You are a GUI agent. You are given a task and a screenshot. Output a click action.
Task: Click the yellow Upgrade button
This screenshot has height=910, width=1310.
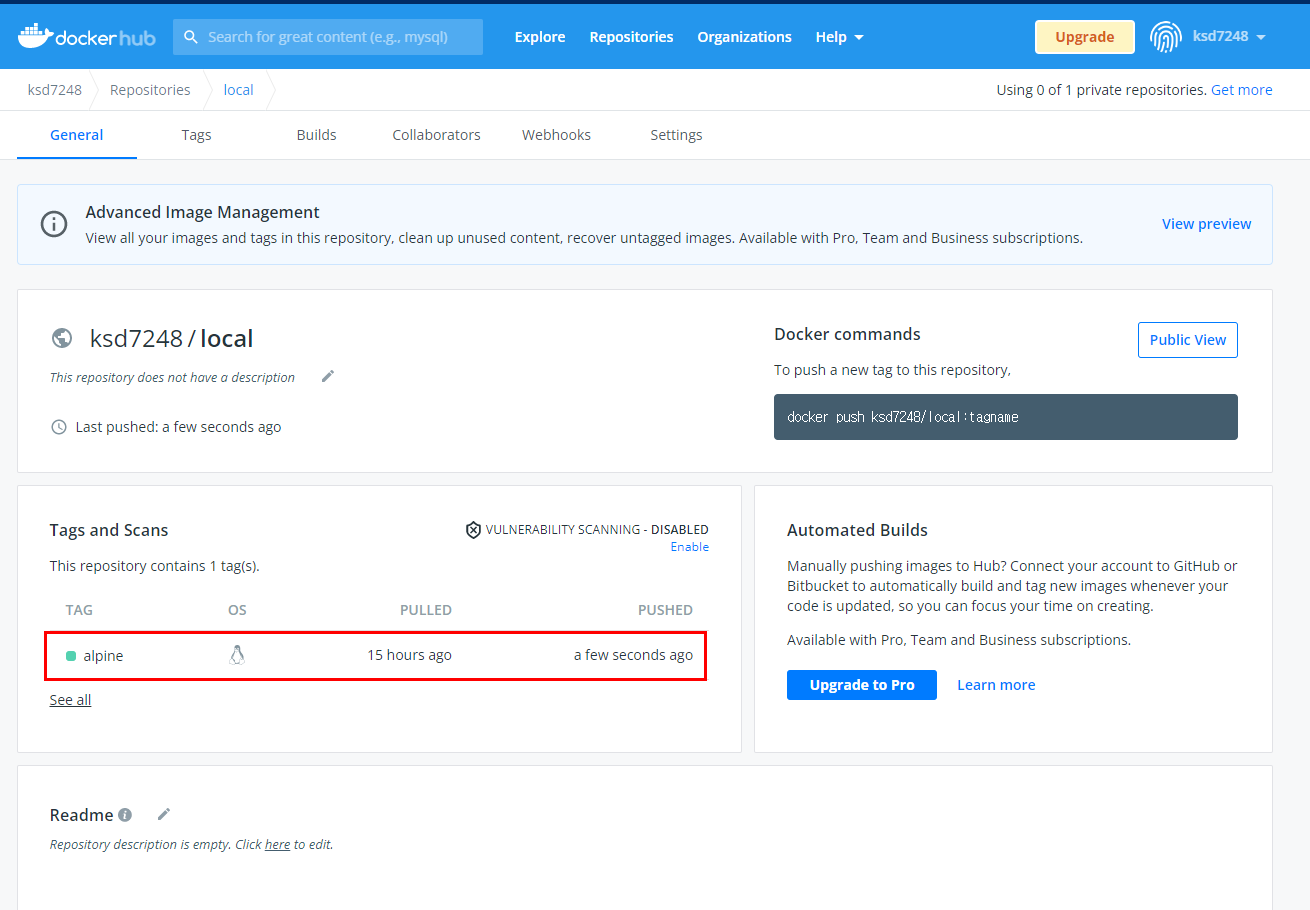[1085, 37]
